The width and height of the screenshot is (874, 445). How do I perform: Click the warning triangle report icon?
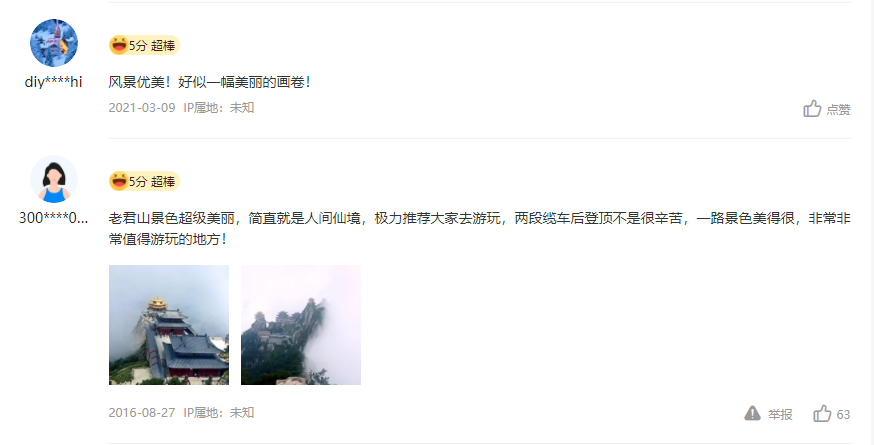point(752,413)
